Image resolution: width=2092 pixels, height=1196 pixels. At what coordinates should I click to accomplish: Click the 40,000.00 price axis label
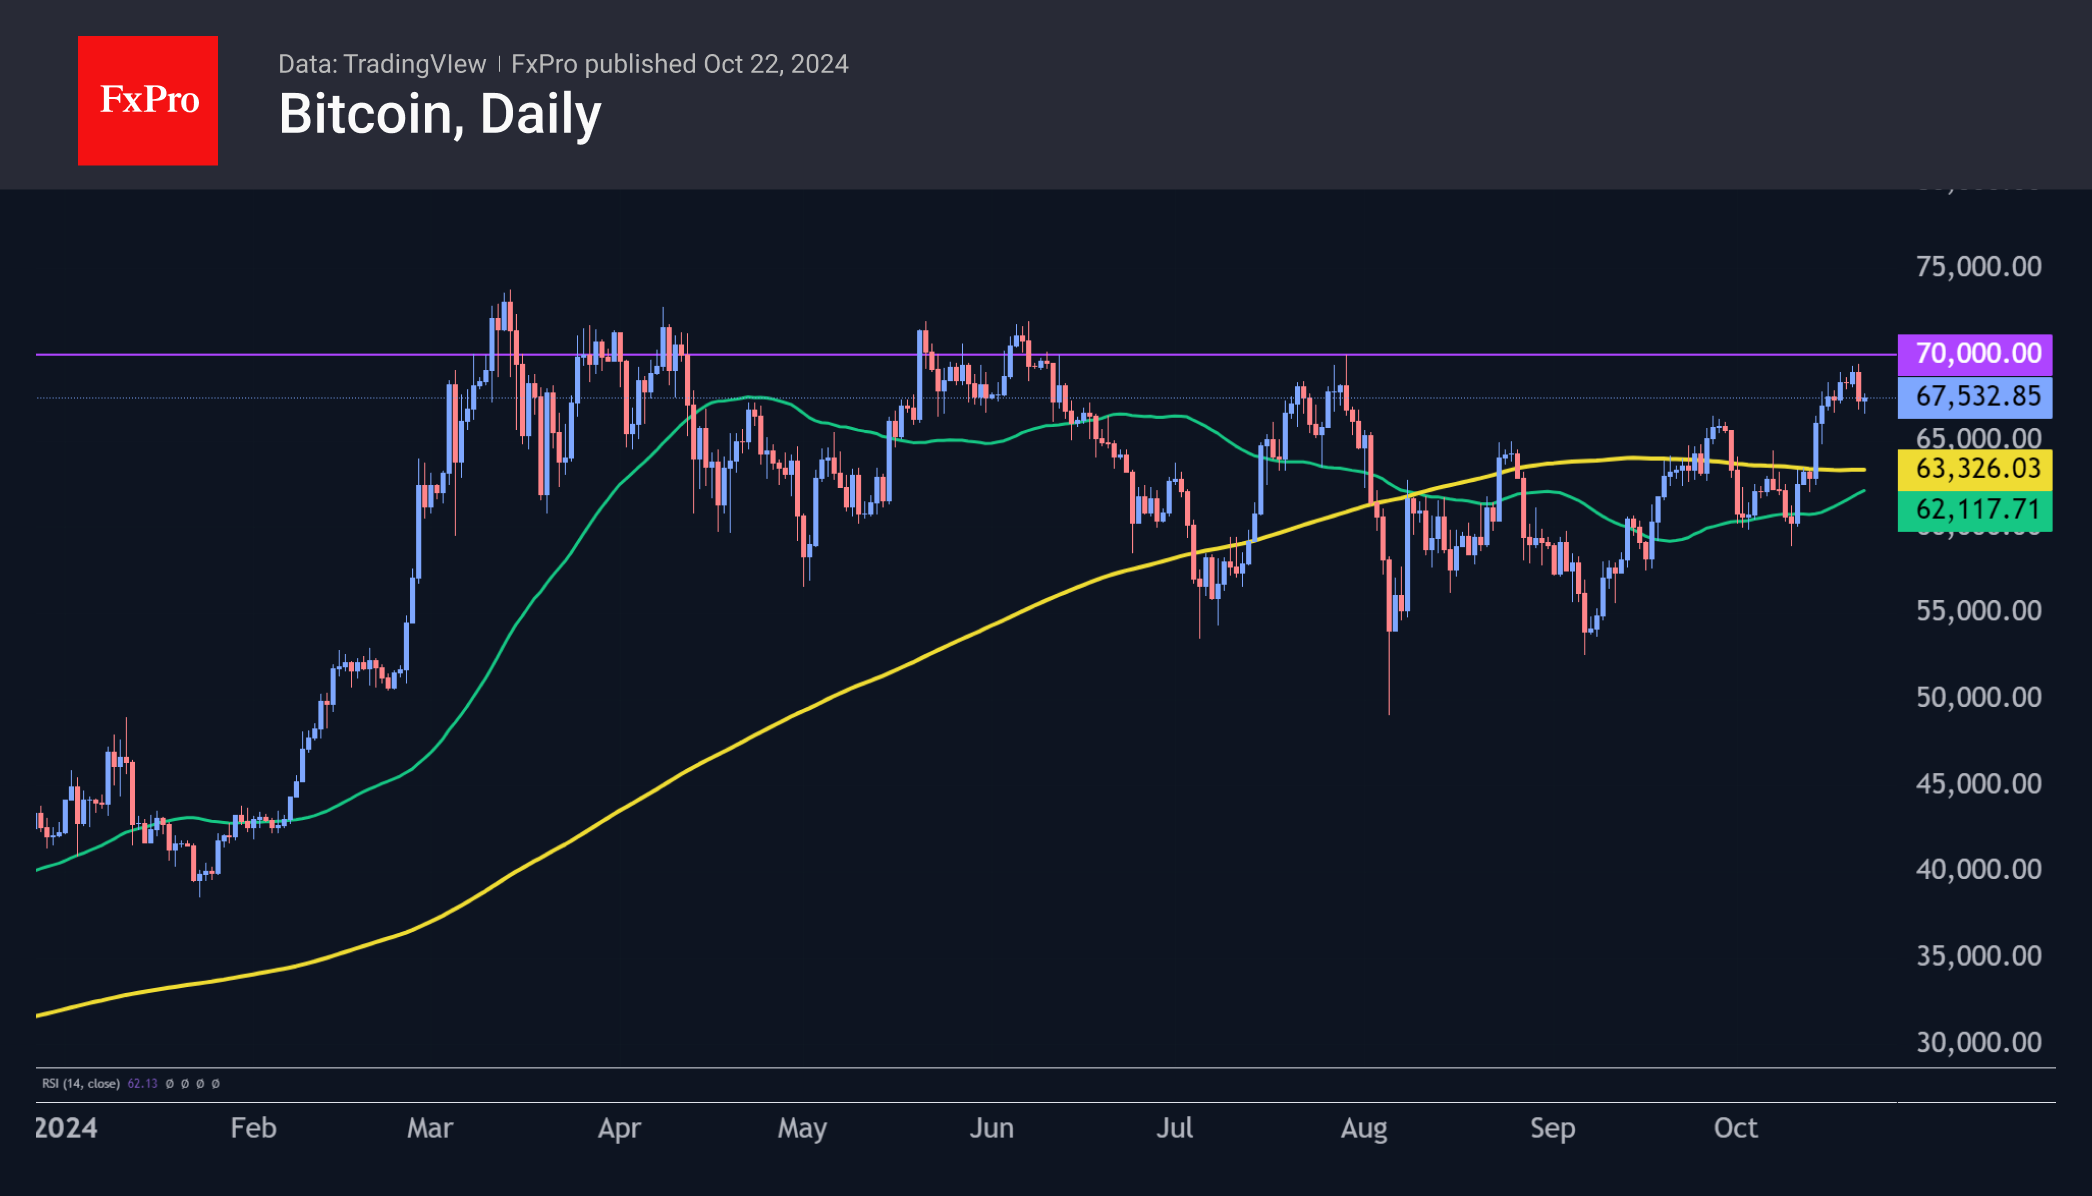click(1978, 869)
